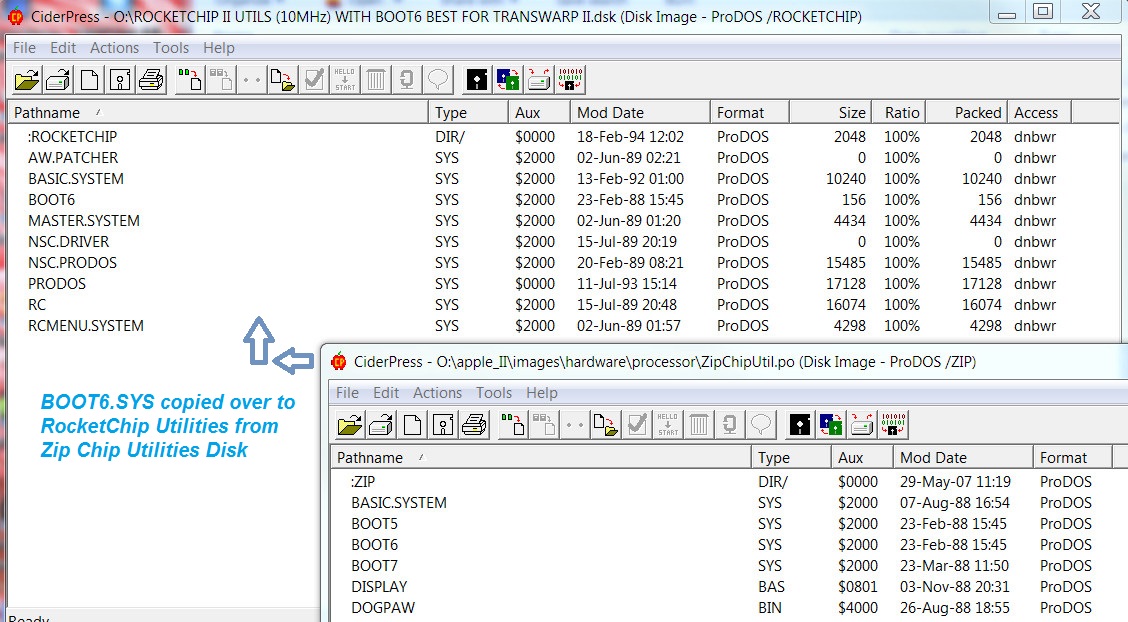Viewport: 1128px width, 622px height.
Task: Select NSC.PRODOS file row
Action: [x=542, y=262]
